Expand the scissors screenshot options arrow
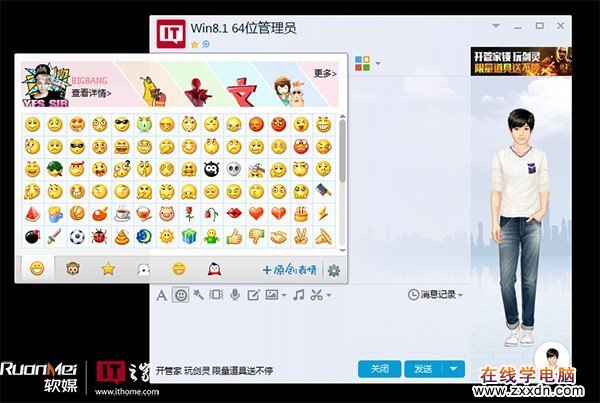 [x=329, y=295]
